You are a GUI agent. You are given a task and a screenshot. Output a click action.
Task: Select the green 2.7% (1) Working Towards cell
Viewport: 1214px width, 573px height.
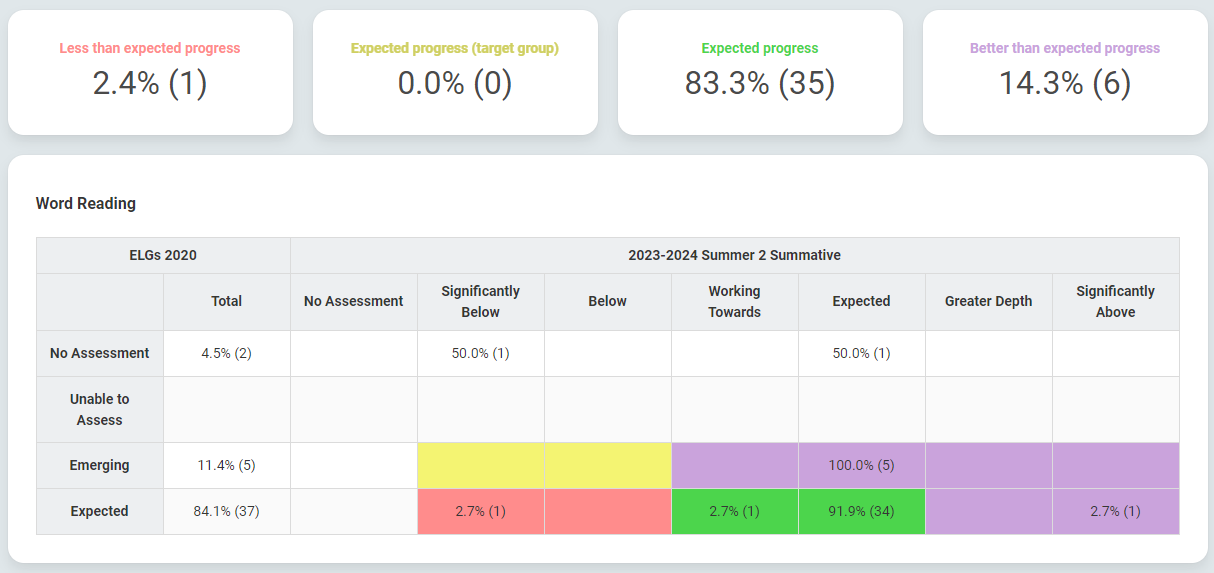pos(735,511)
